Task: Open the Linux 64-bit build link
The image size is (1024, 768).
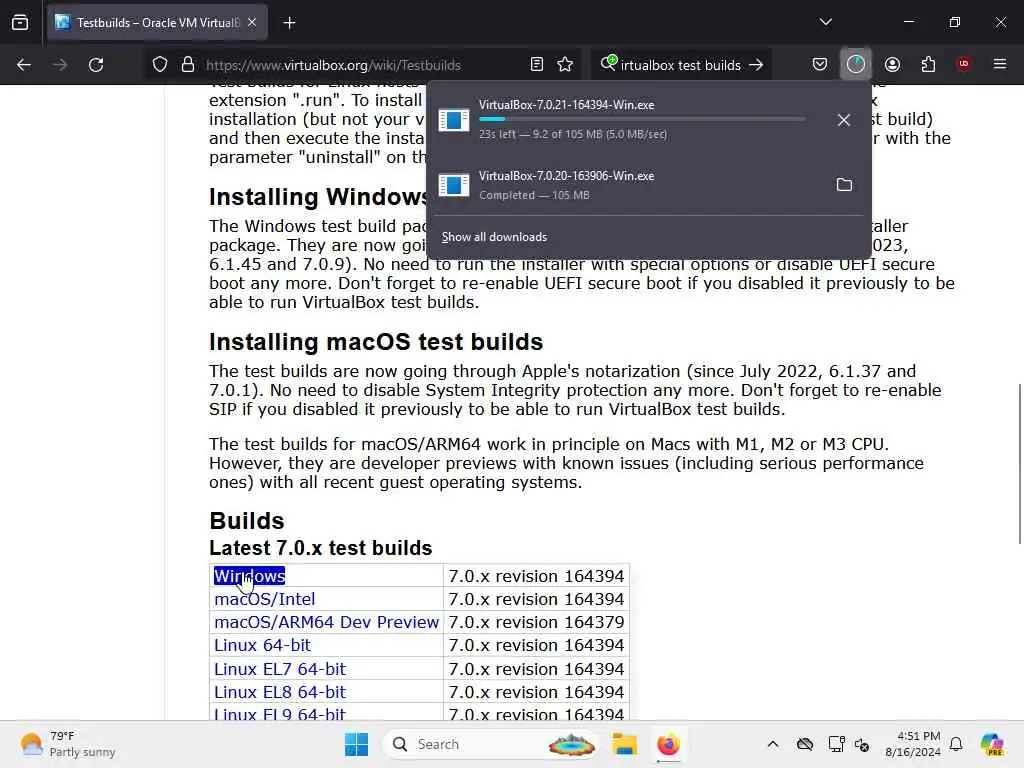Action: point(263,645)
